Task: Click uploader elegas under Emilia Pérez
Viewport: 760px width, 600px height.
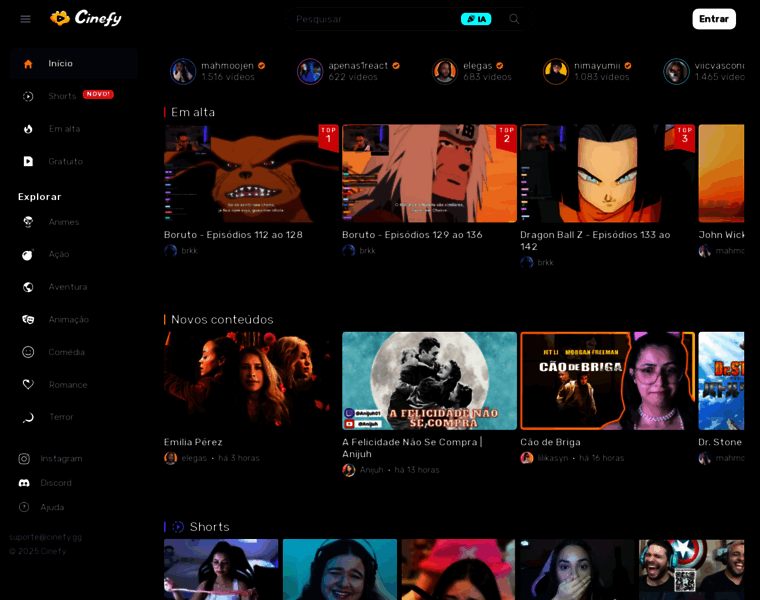Action: coord(194,458)
